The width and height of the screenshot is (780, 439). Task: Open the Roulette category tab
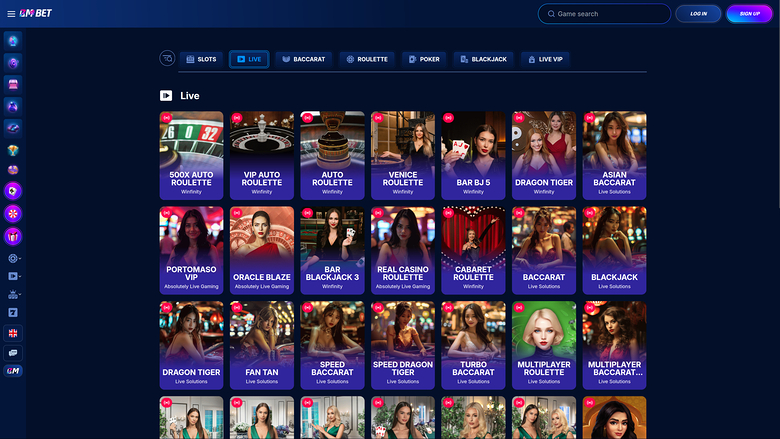pyautogui.click(x=366, y=59)
